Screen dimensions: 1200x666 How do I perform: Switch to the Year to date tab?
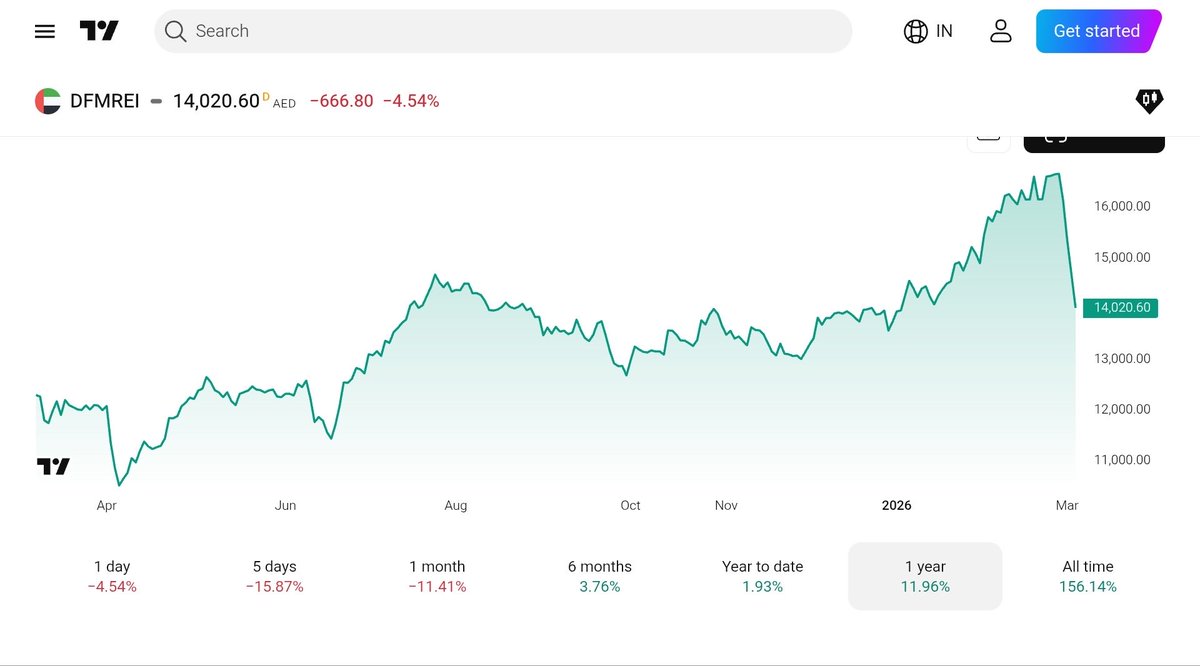point(762,576)
